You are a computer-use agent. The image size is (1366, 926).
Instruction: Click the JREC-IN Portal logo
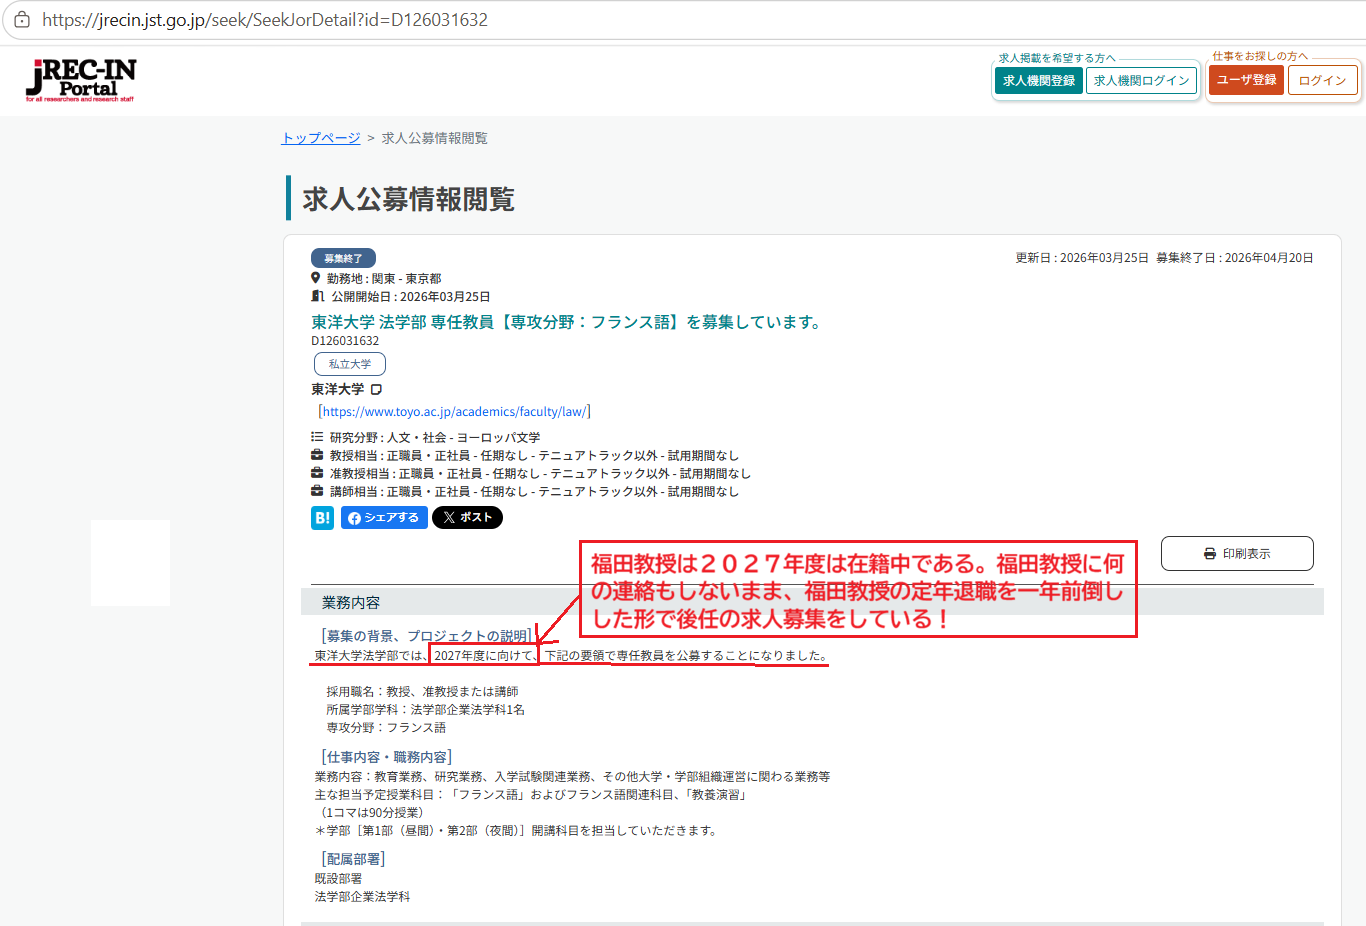pyautogui.click(x=81, y=80)
